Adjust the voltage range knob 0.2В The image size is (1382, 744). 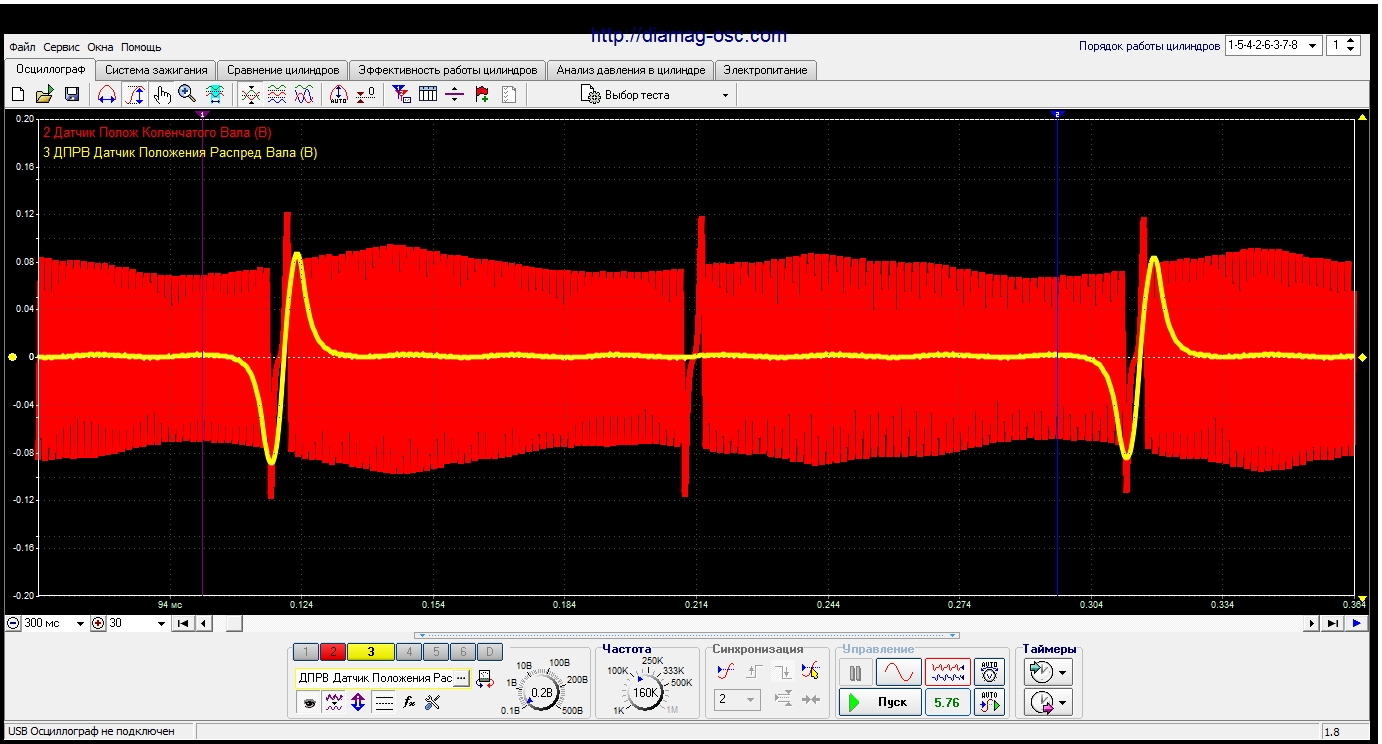(x=542, y=692)
